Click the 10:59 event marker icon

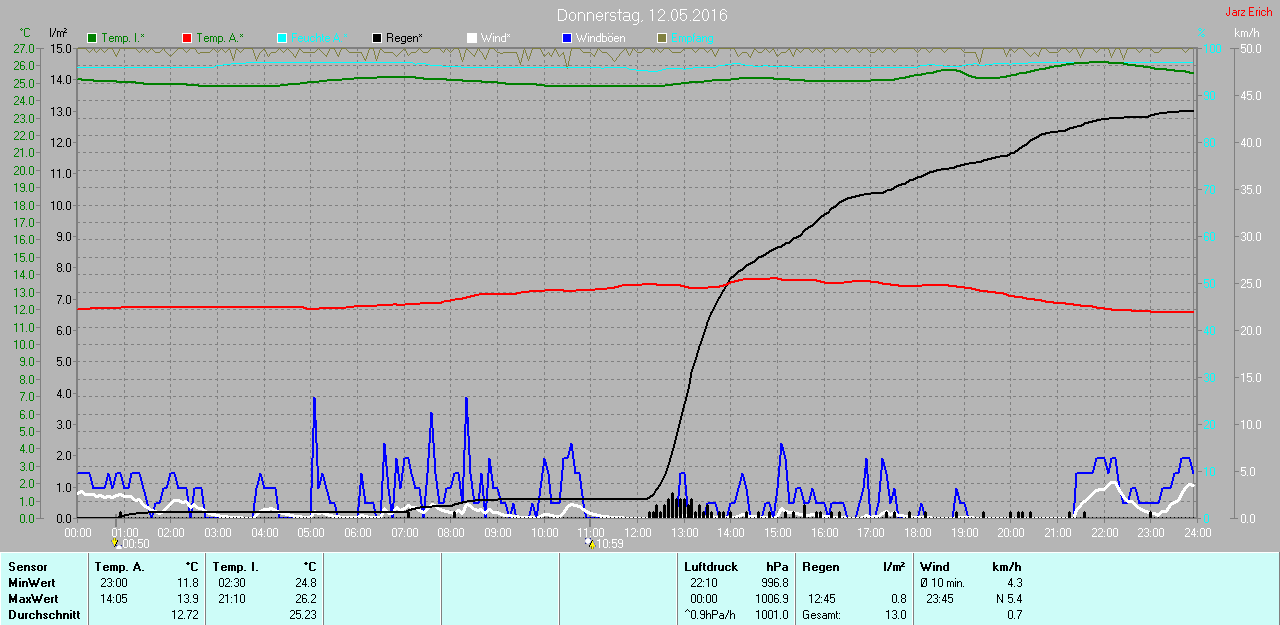pyautogui.click(x=590, y=543)
